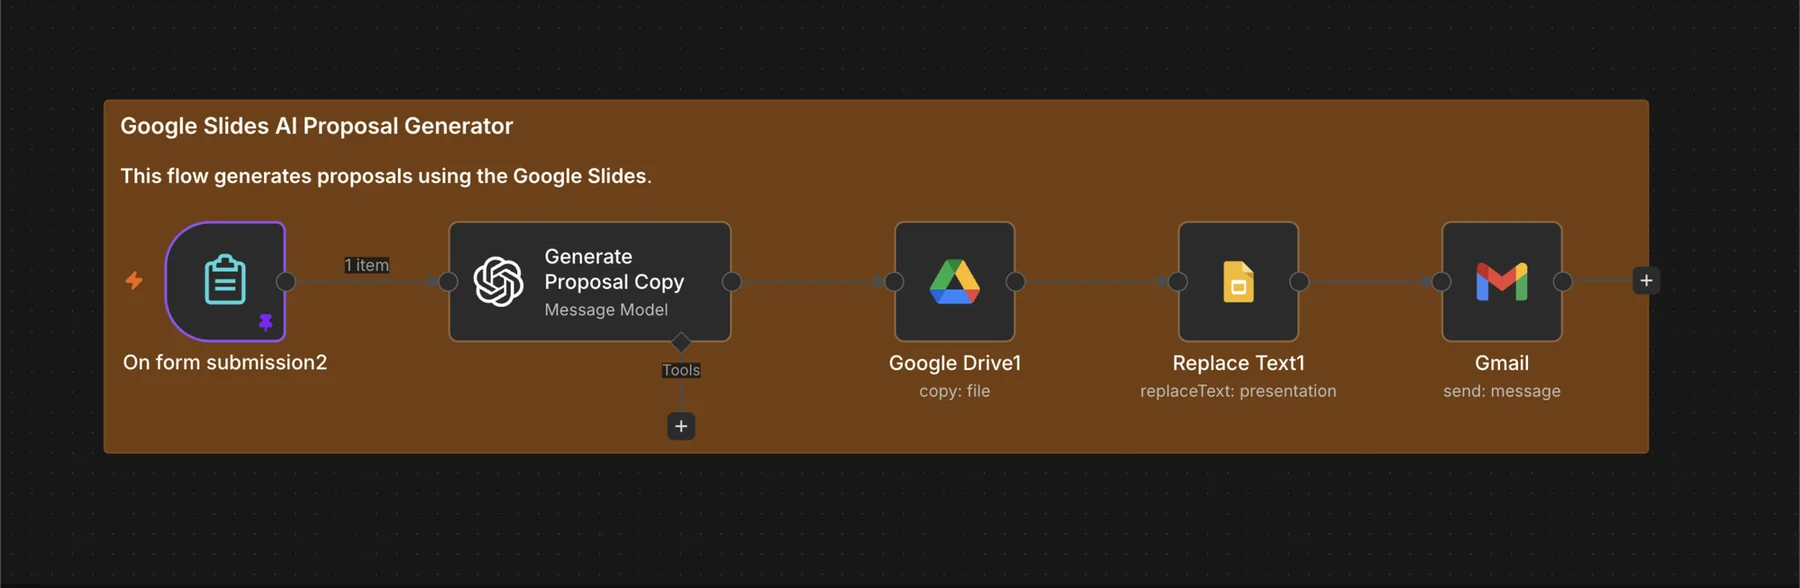1800x588 pixels.
Task: Click the 'Gmail' node label
Action: coord(1502,363)
